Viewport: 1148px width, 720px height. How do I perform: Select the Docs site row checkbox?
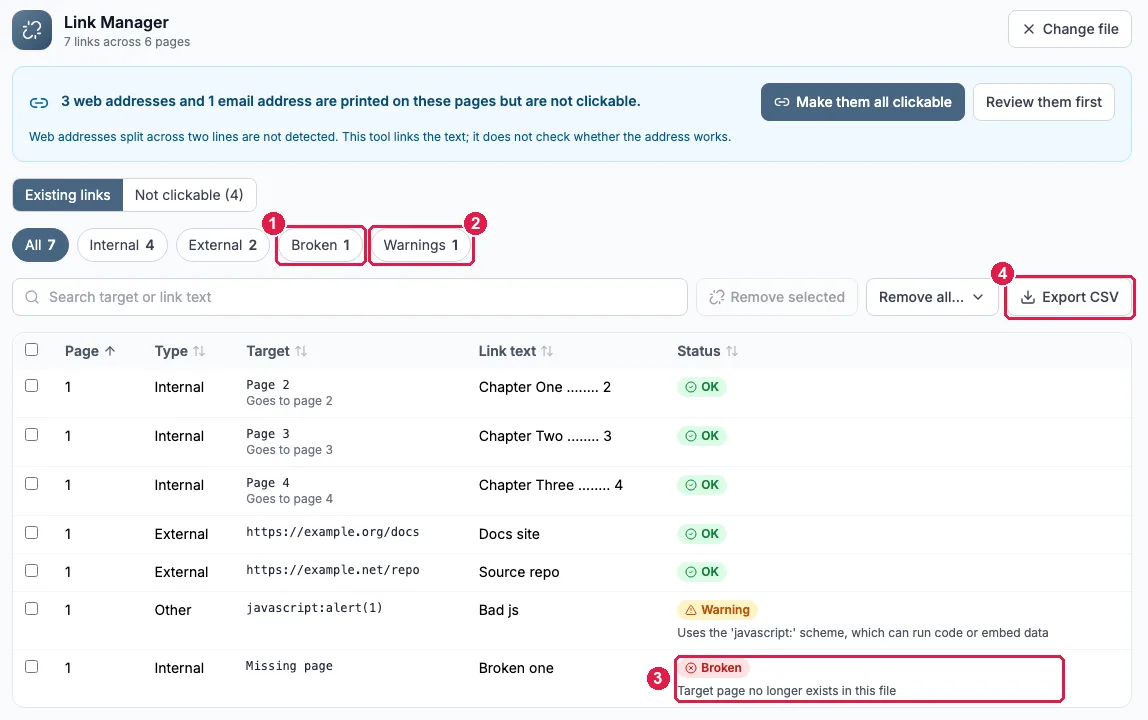pos(31,532)
